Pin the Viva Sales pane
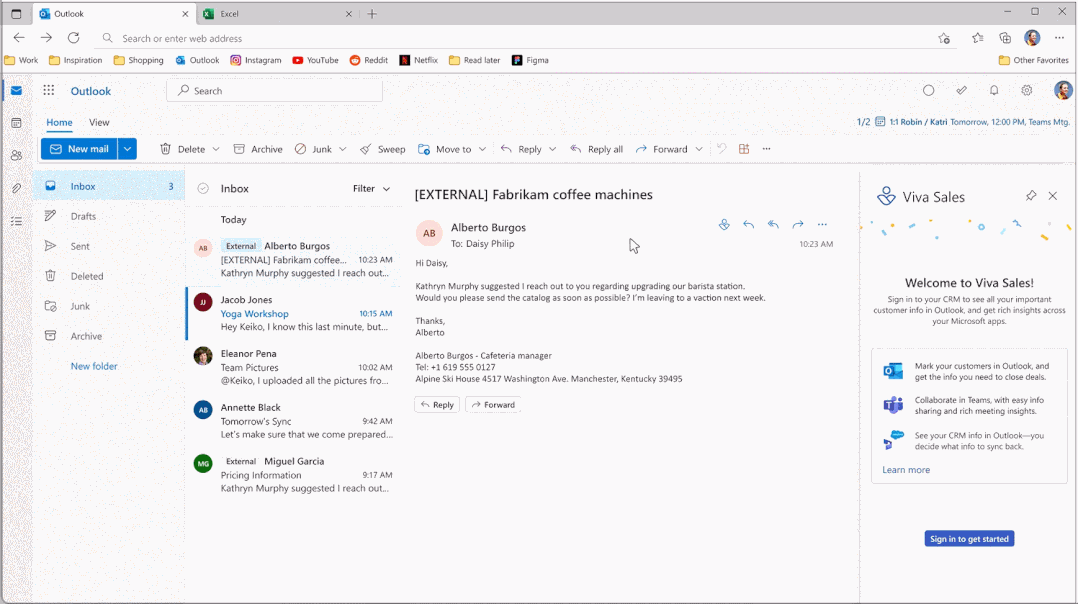Image resolution: width=1078 pixels, height=604 pixels. click(1031, 196)
